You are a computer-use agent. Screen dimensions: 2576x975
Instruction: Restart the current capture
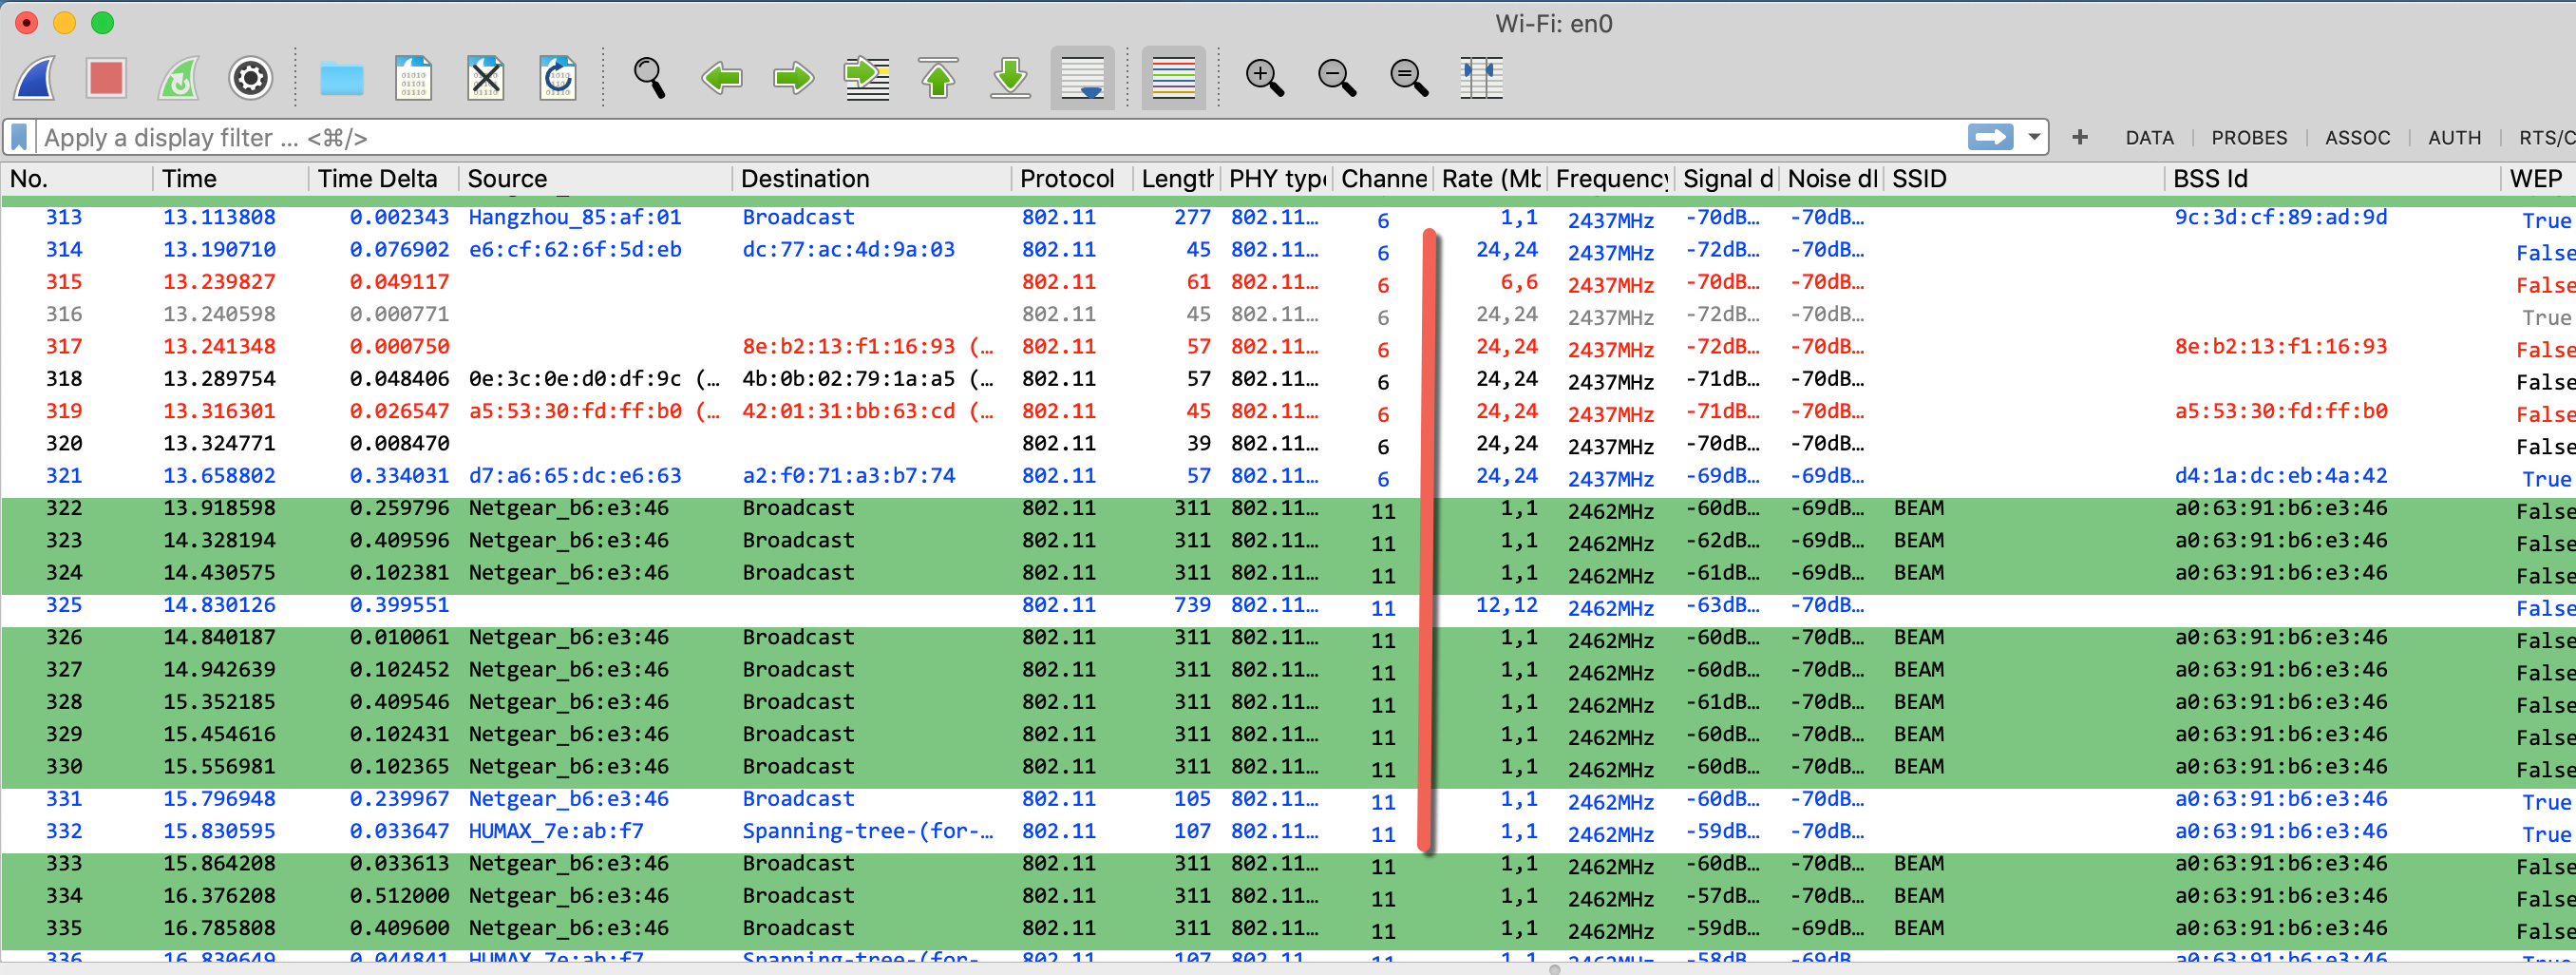pos(179,78)
